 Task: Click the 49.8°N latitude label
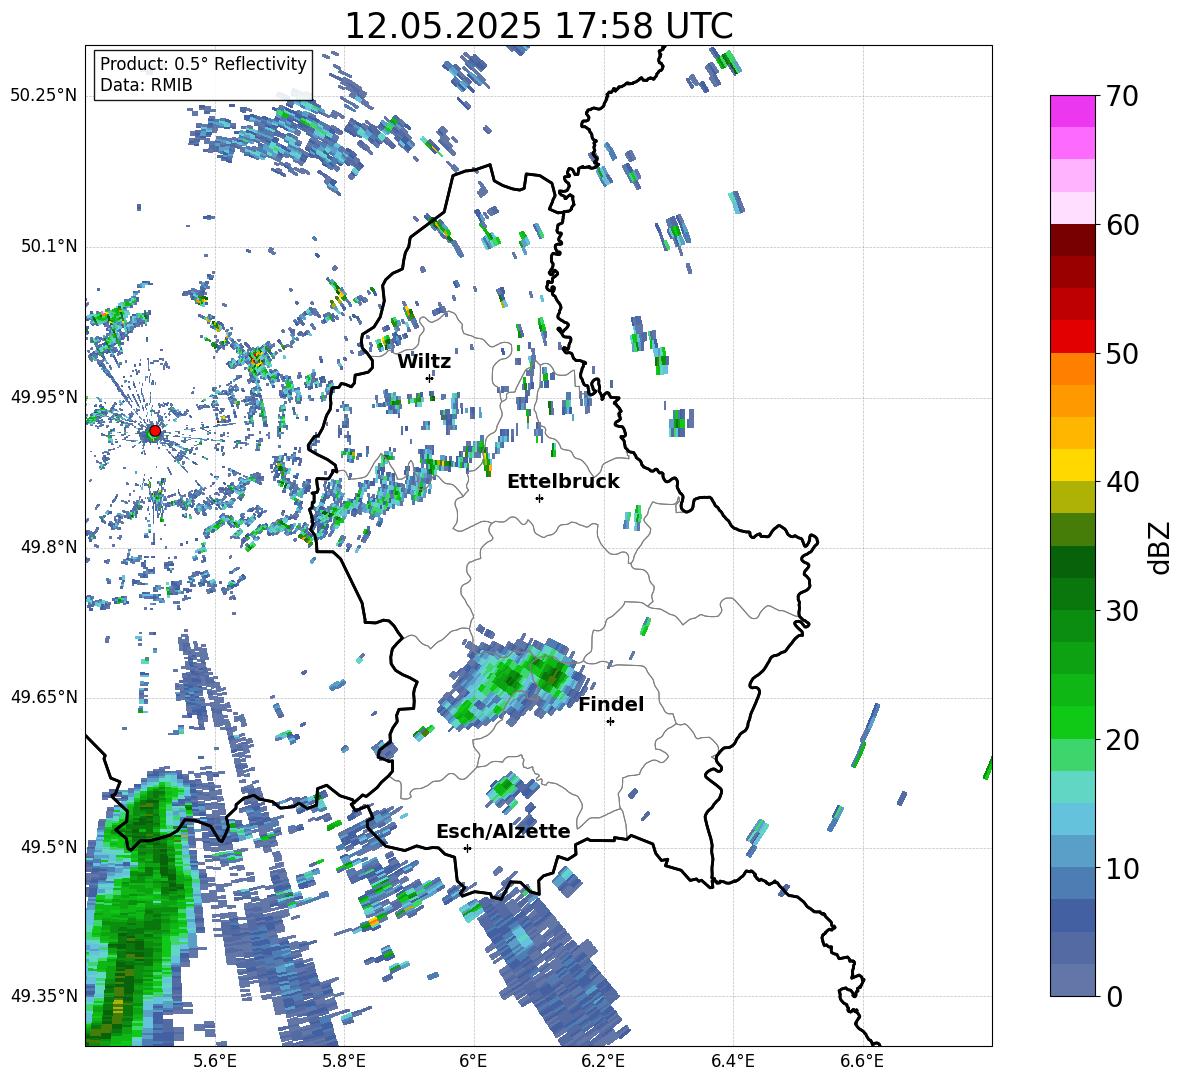click(49, 547)
